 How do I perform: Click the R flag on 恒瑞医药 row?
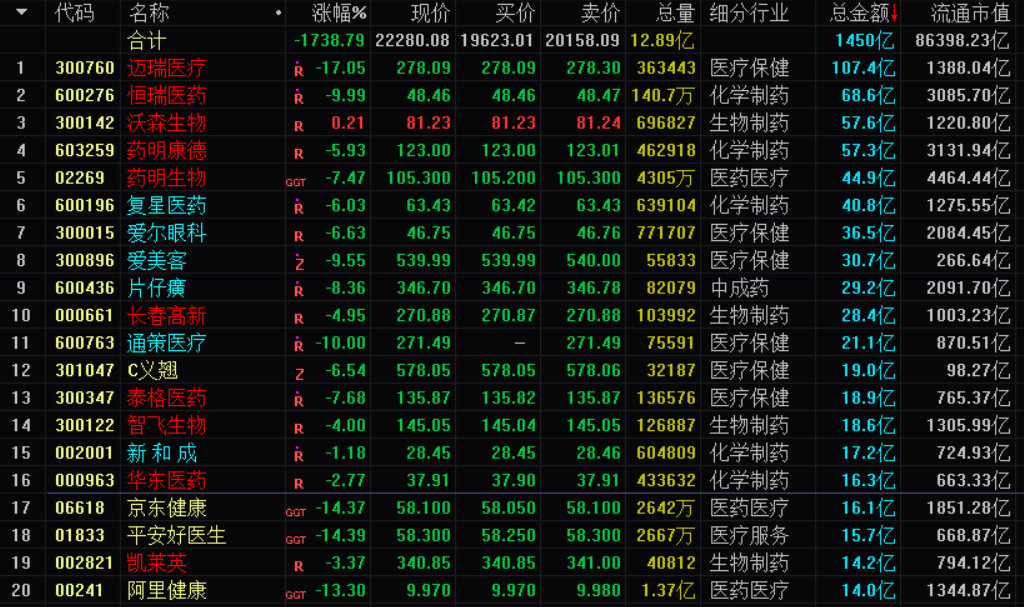click(298, 97)
